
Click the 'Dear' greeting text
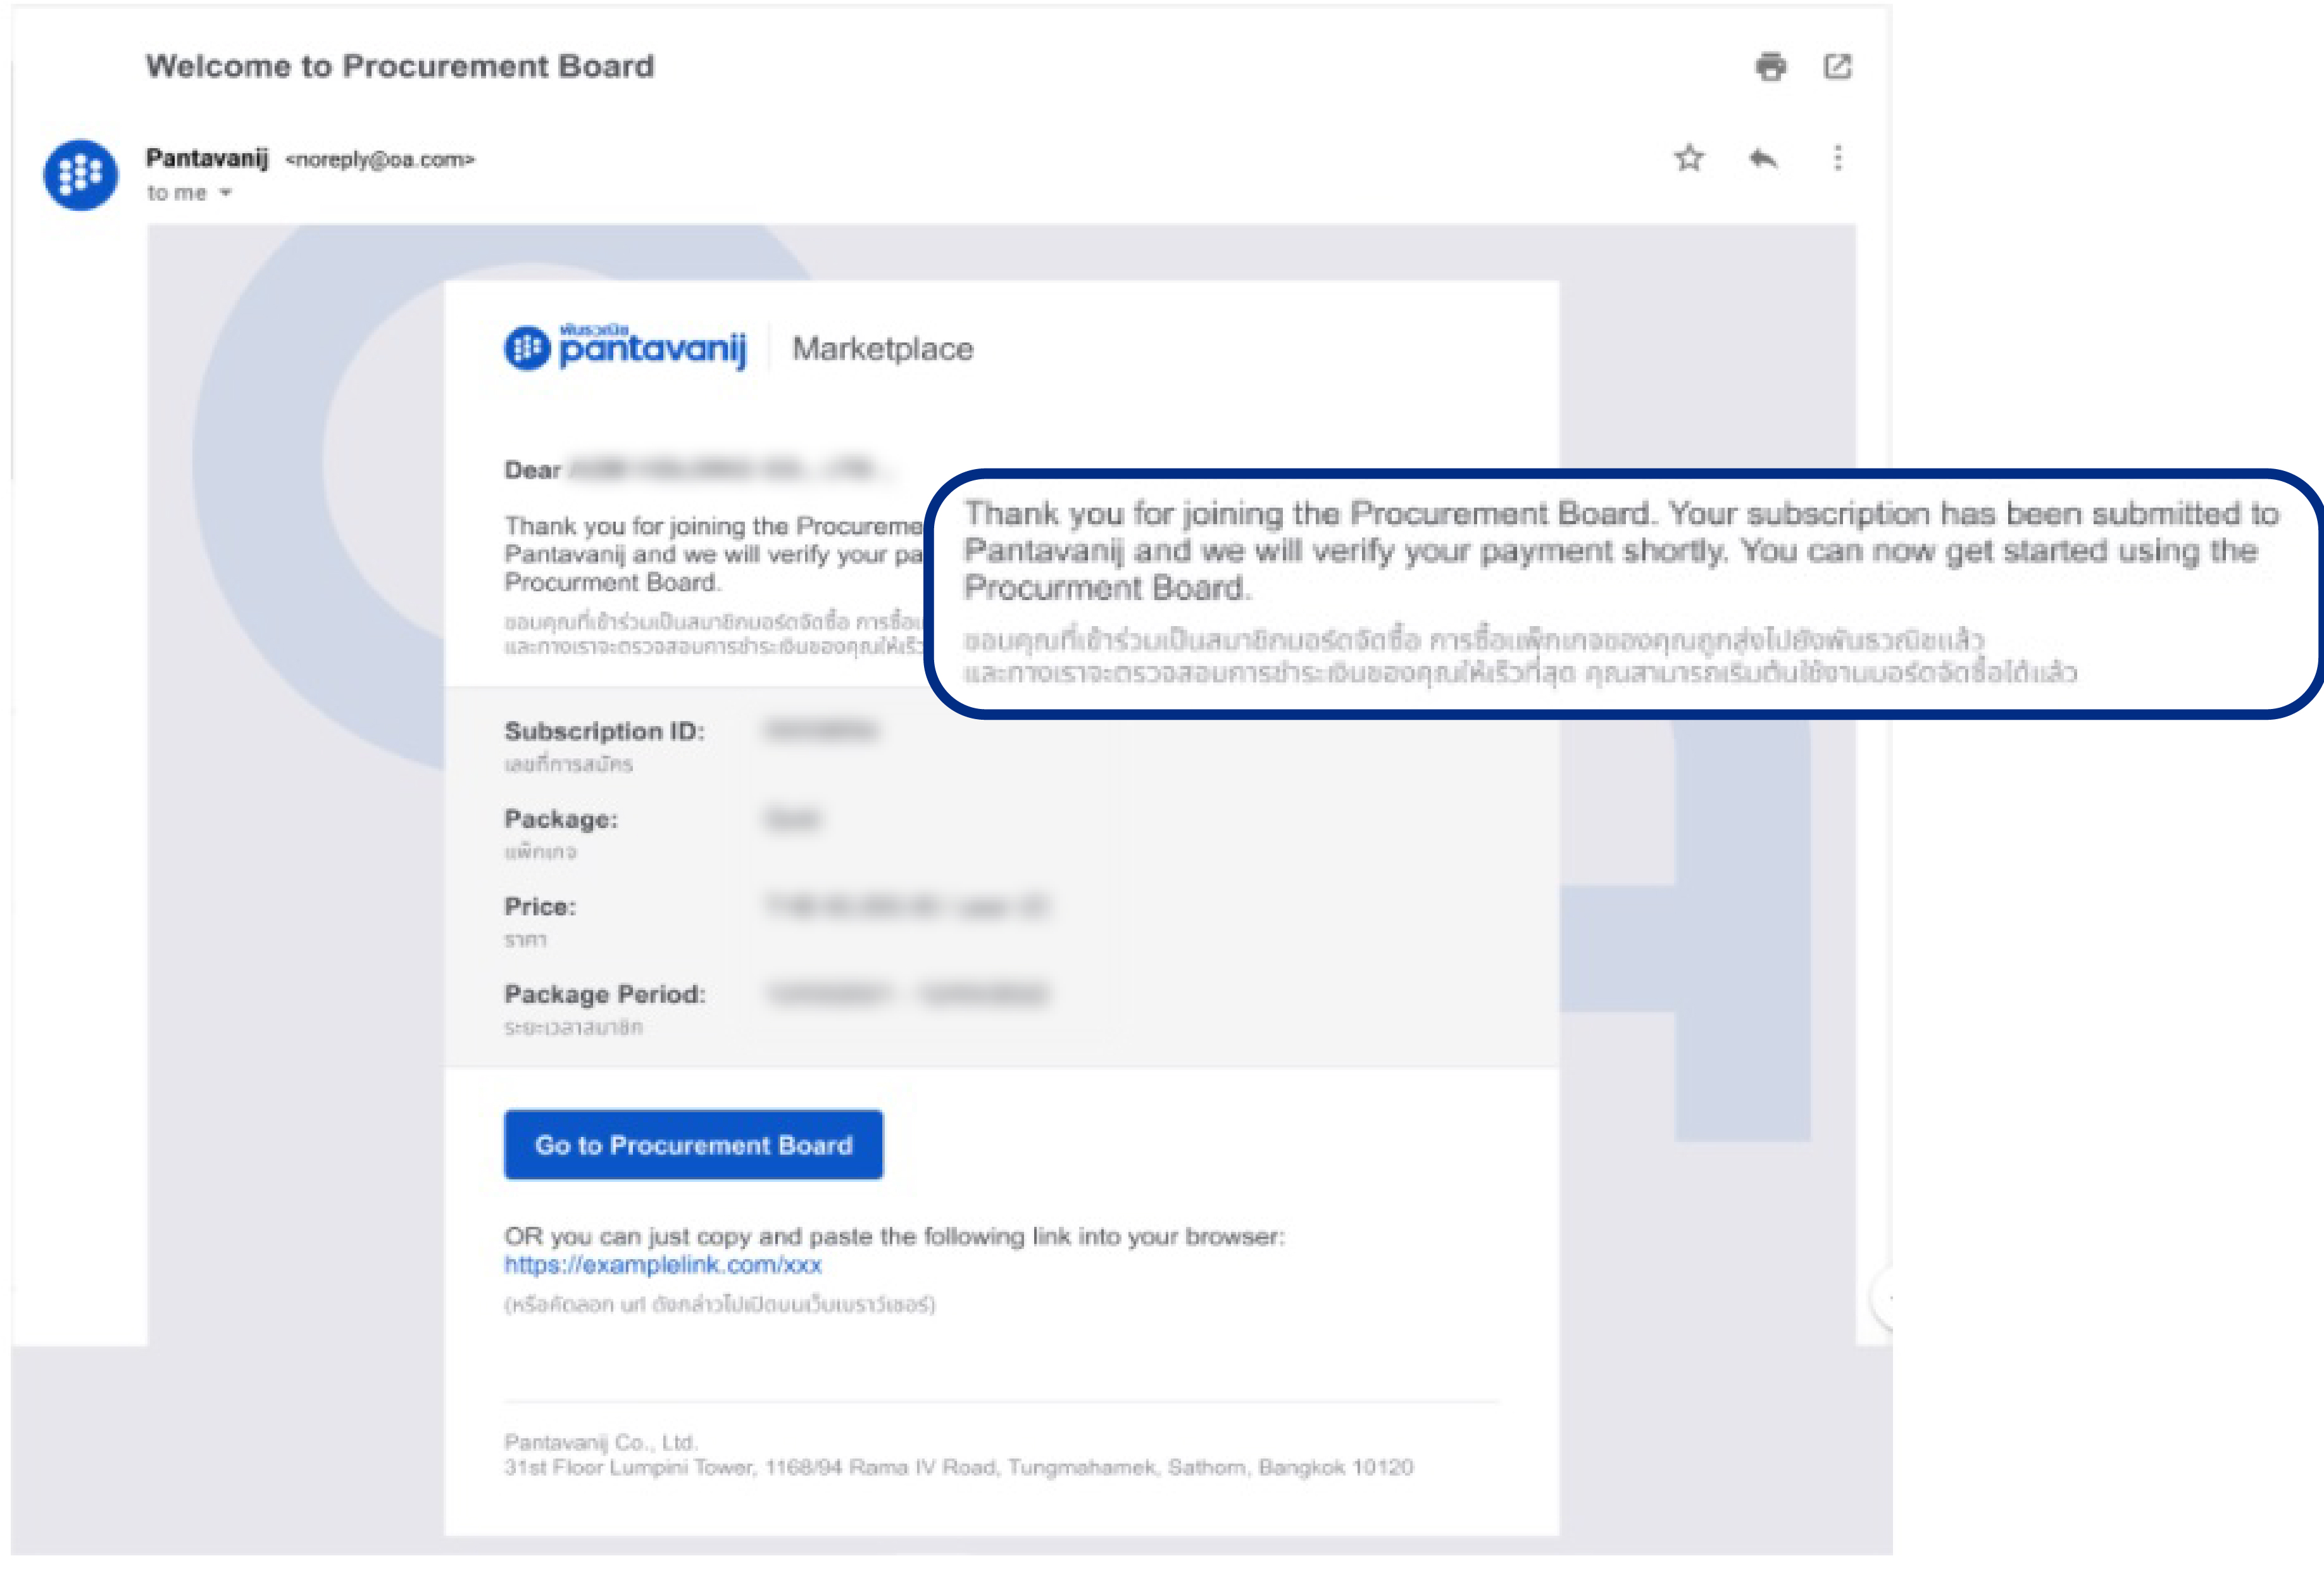tap(532, 470)
